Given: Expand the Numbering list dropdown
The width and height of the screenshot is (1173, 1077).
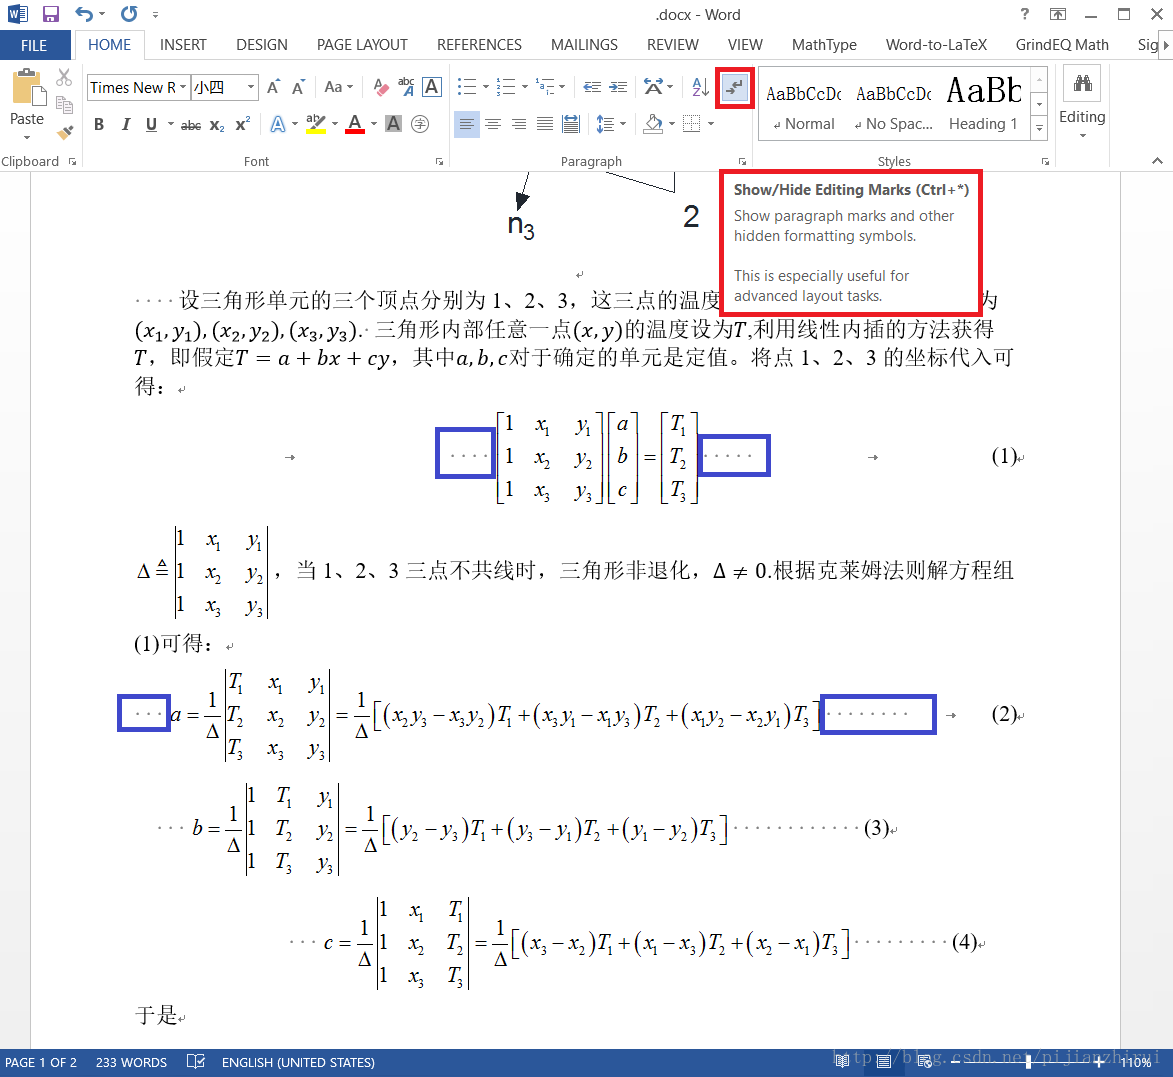Looking at the screenshot, I should (x=525, y=88).
